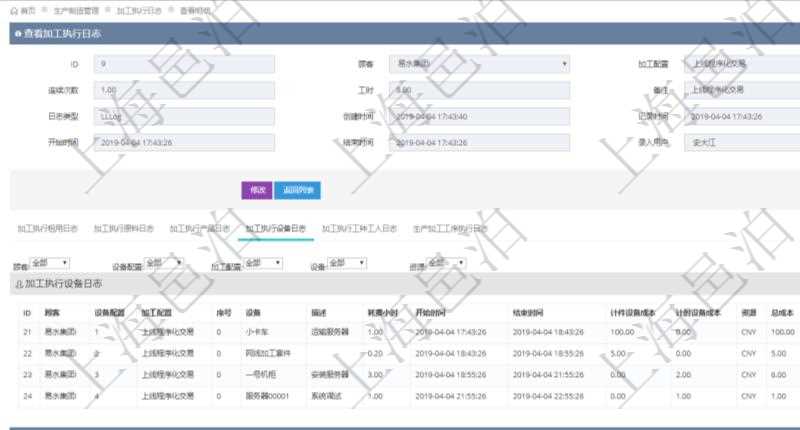800x430 pixels.
Task: Switch to 加工执行原料日志 tab
Action: [123, 229]
